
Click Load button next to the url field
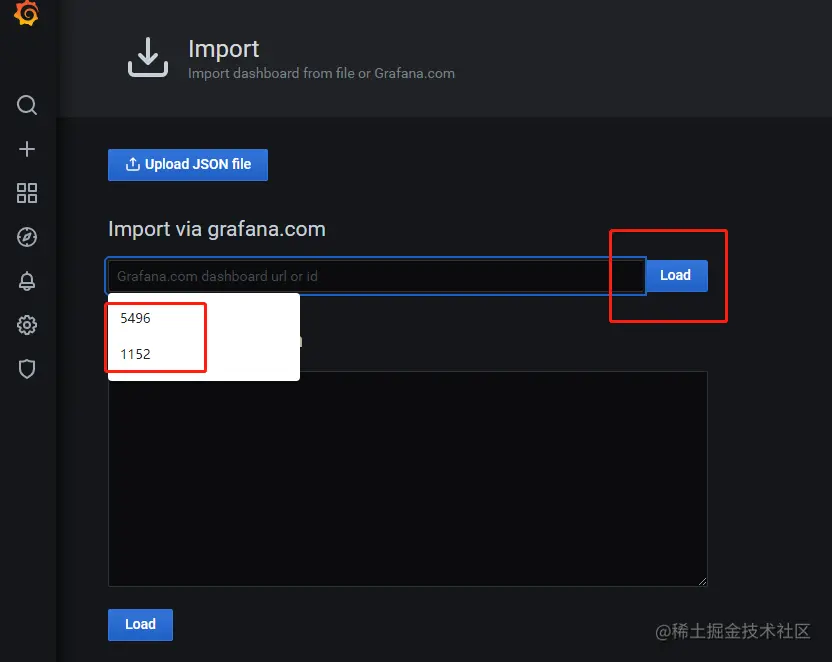point(676,275)
